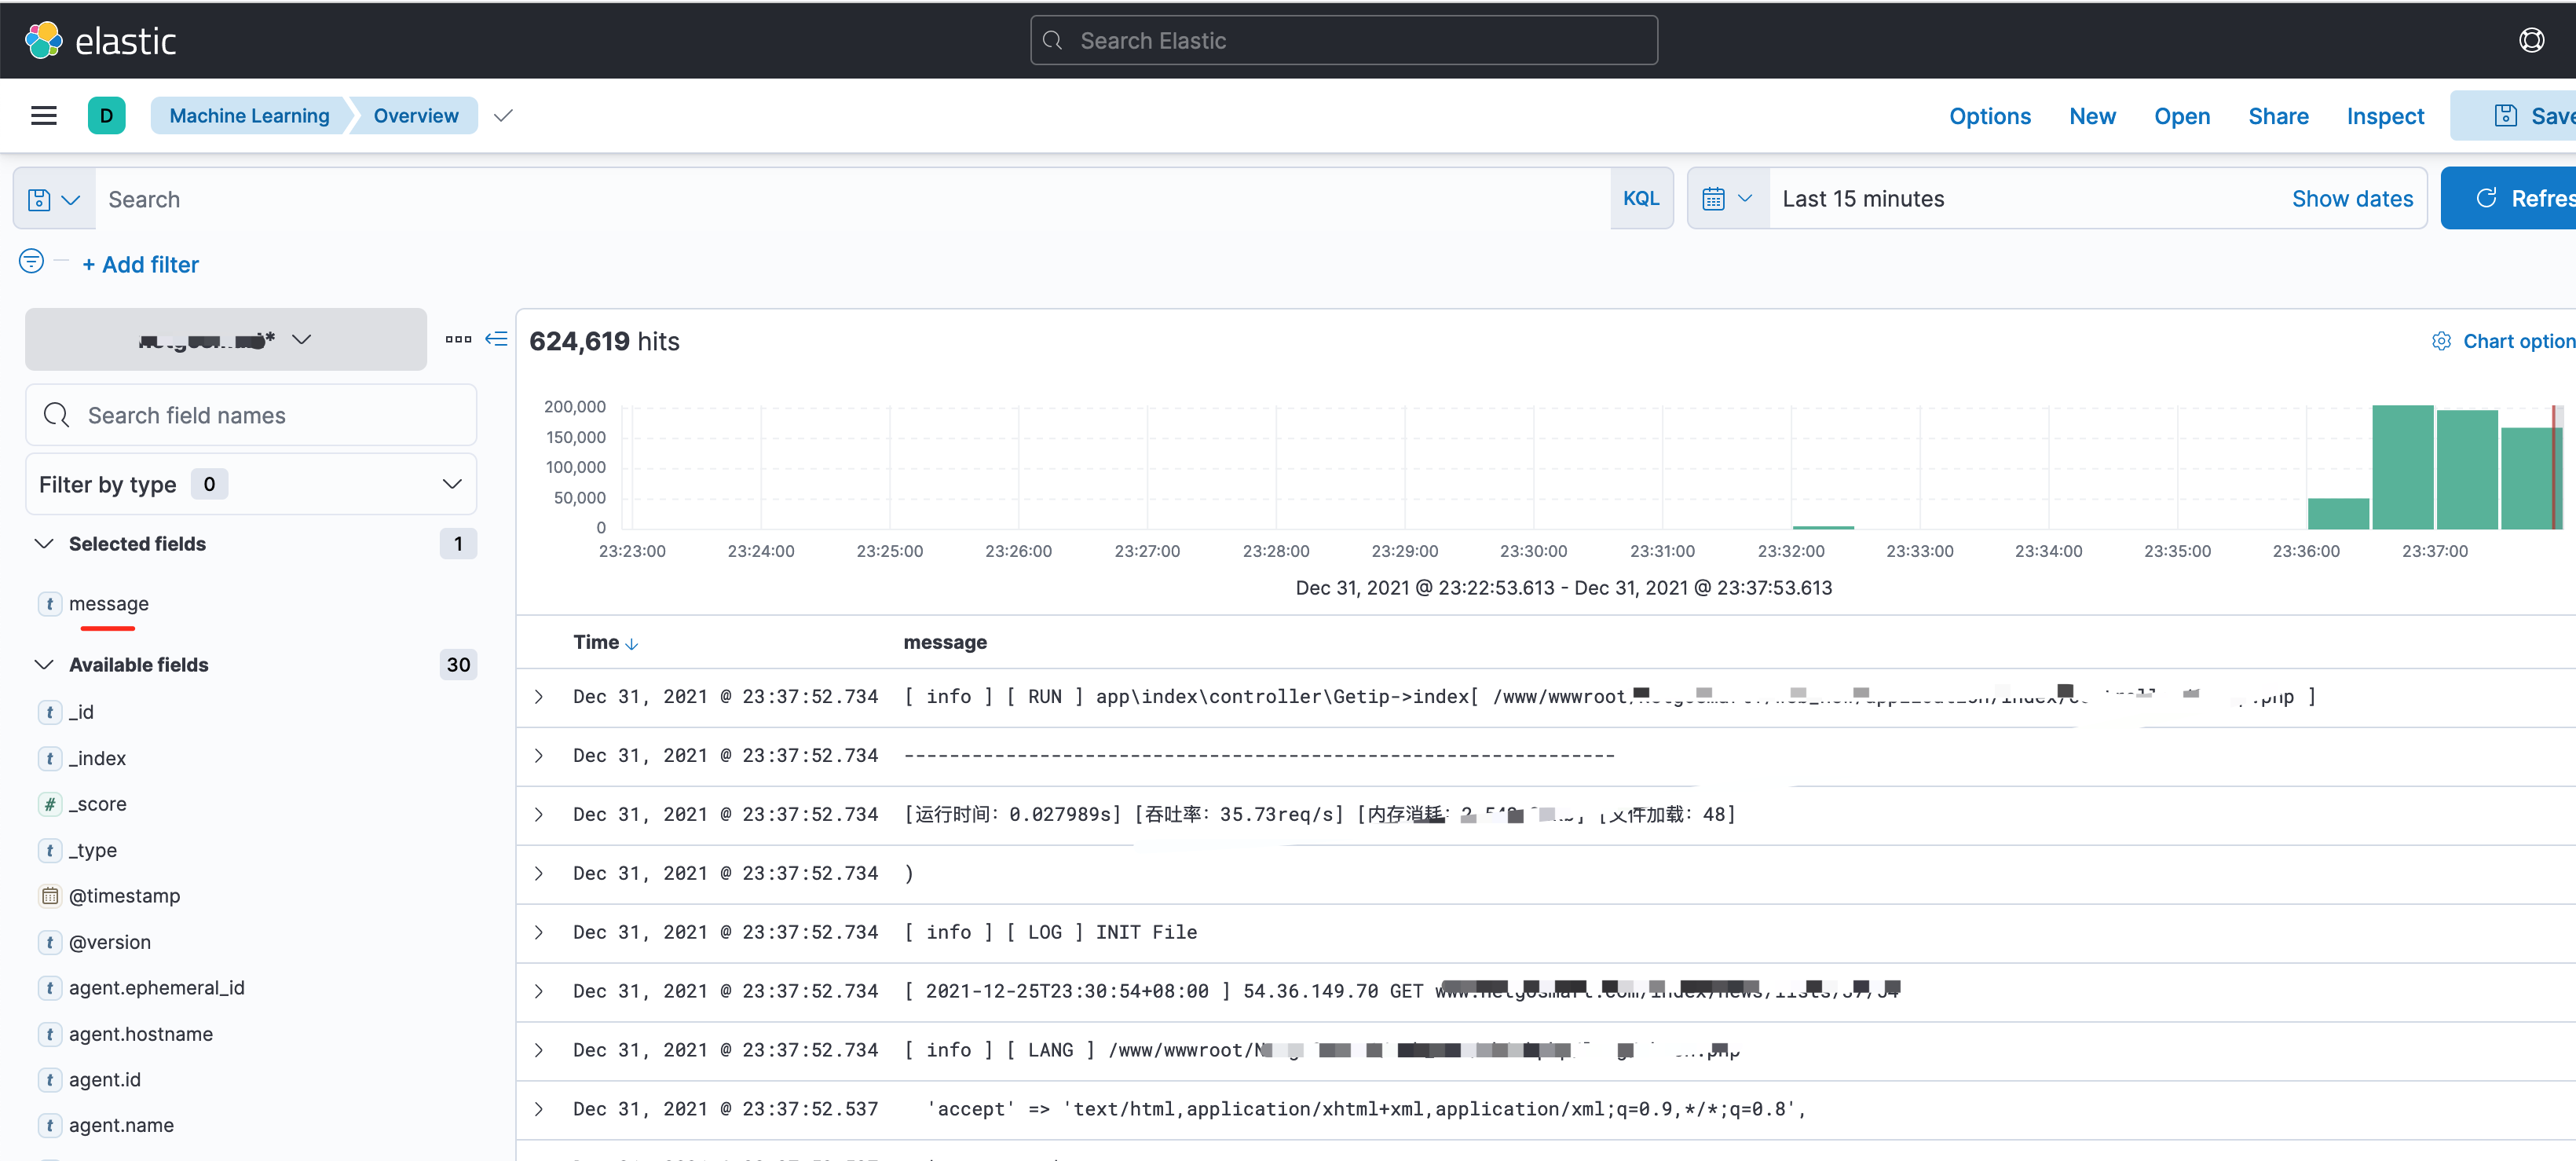The height and width of the screenshot is (1161, 2576).
Task: Collapse the Available fields section
Action: click(44, 665)
